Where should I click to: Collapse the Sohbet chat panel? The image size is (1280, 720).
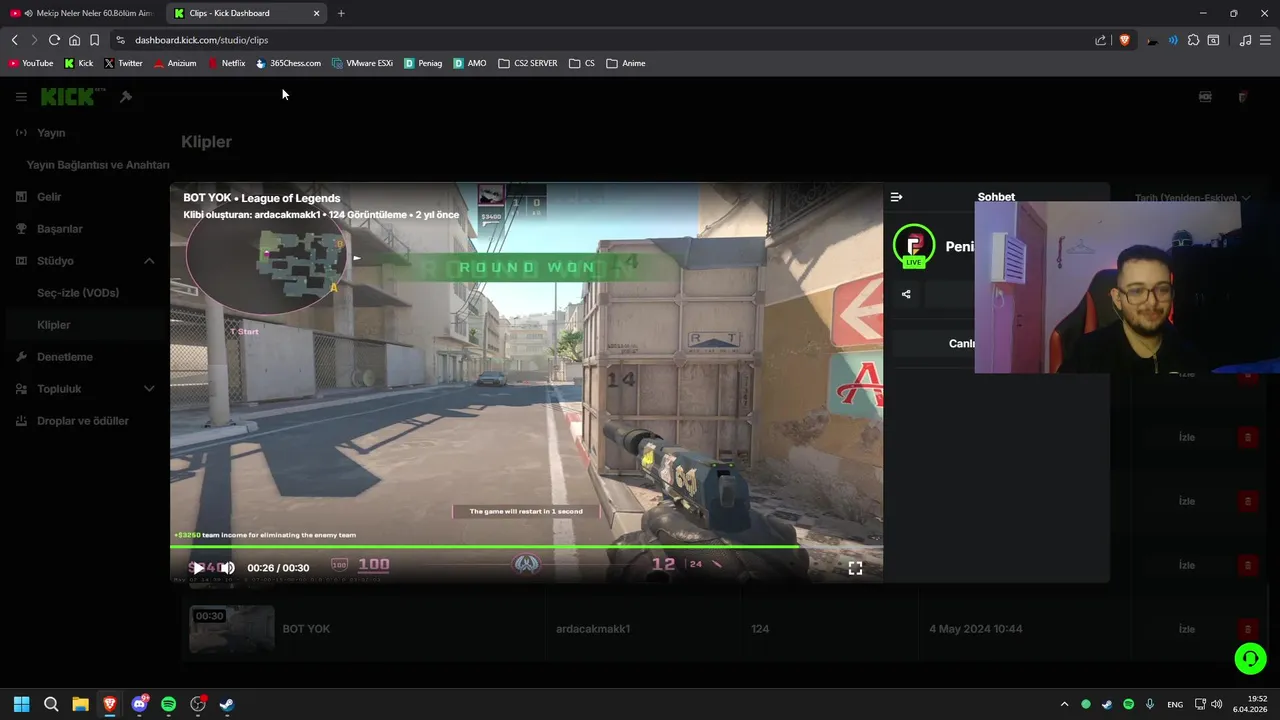896,197
